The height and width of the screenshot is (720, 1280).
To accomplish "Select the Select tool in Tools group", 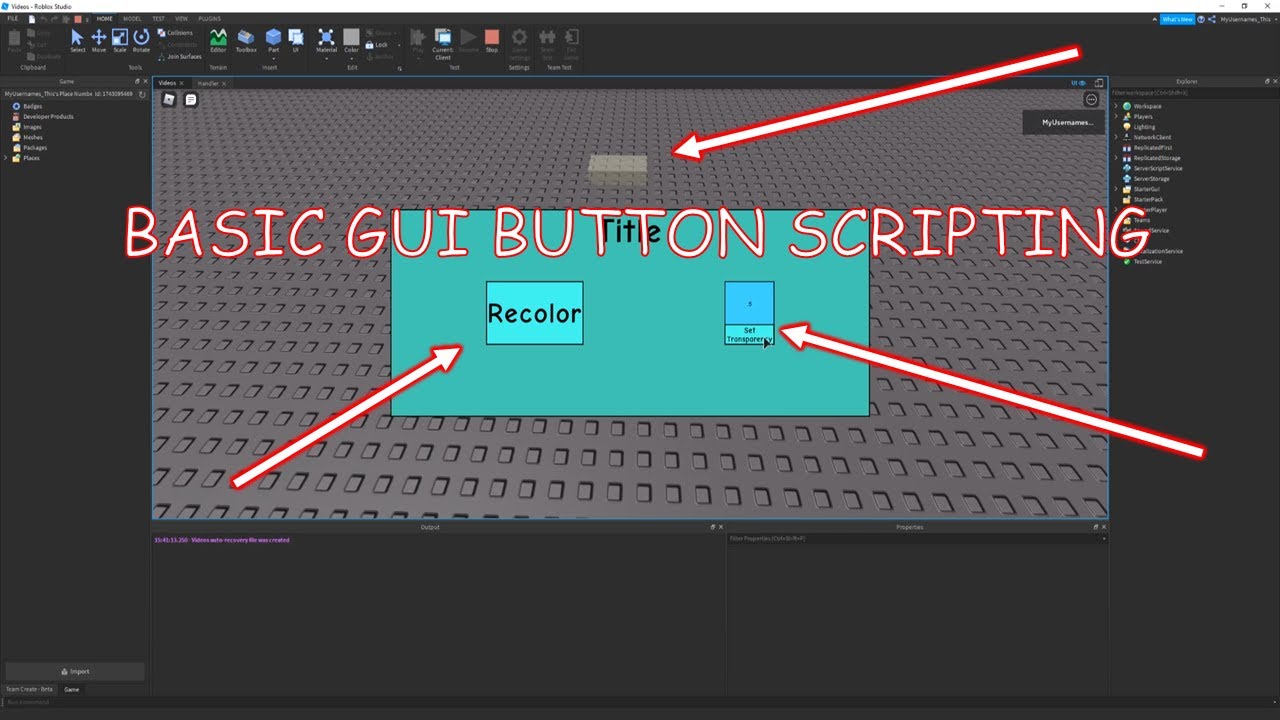I will click(78, 40).
